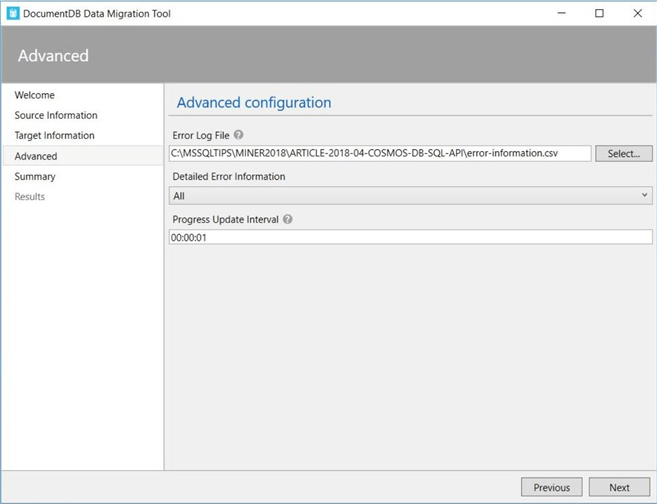Image resolution: width=657 pixels, height=504 pixels.
Task: Click the Error Log File label
Action: pyautogui.click(x=201, y=135)
